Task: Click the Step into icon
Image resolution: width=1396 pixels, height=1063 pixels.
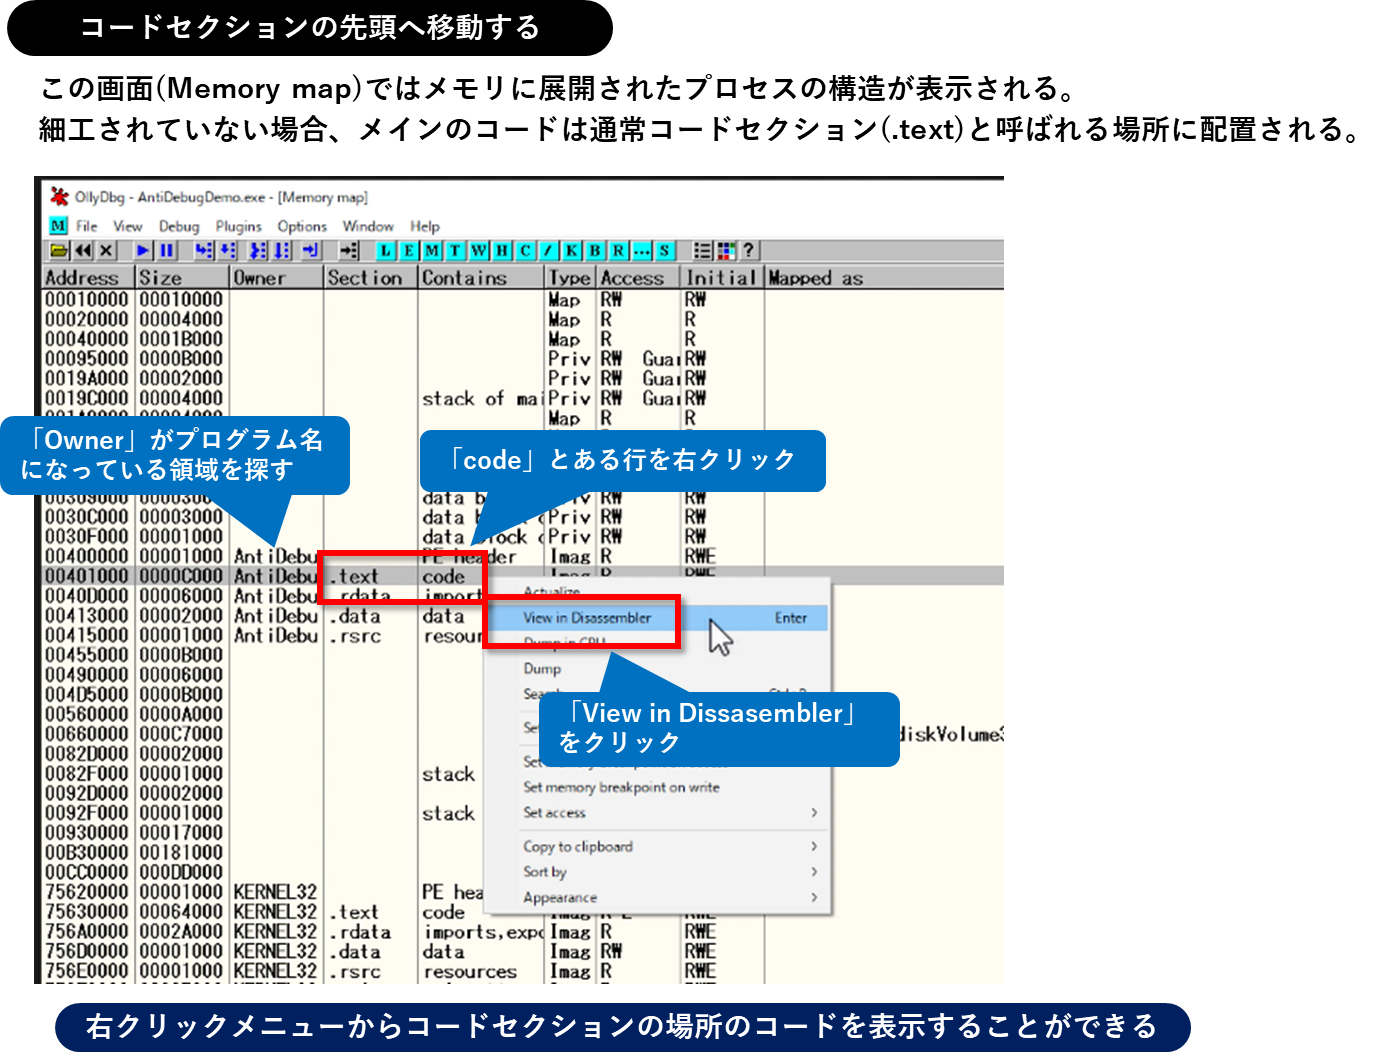Action: pyautogui.click(x=204, y=250)
